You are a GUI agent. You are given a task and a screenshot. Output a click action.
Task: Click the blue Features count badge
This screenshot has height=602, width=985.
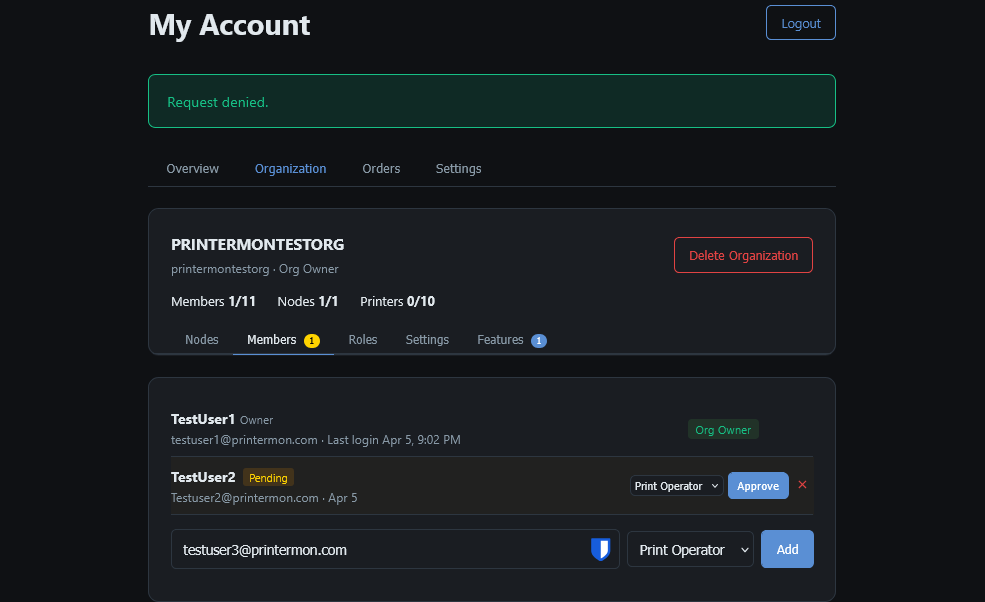click(539, 341)
